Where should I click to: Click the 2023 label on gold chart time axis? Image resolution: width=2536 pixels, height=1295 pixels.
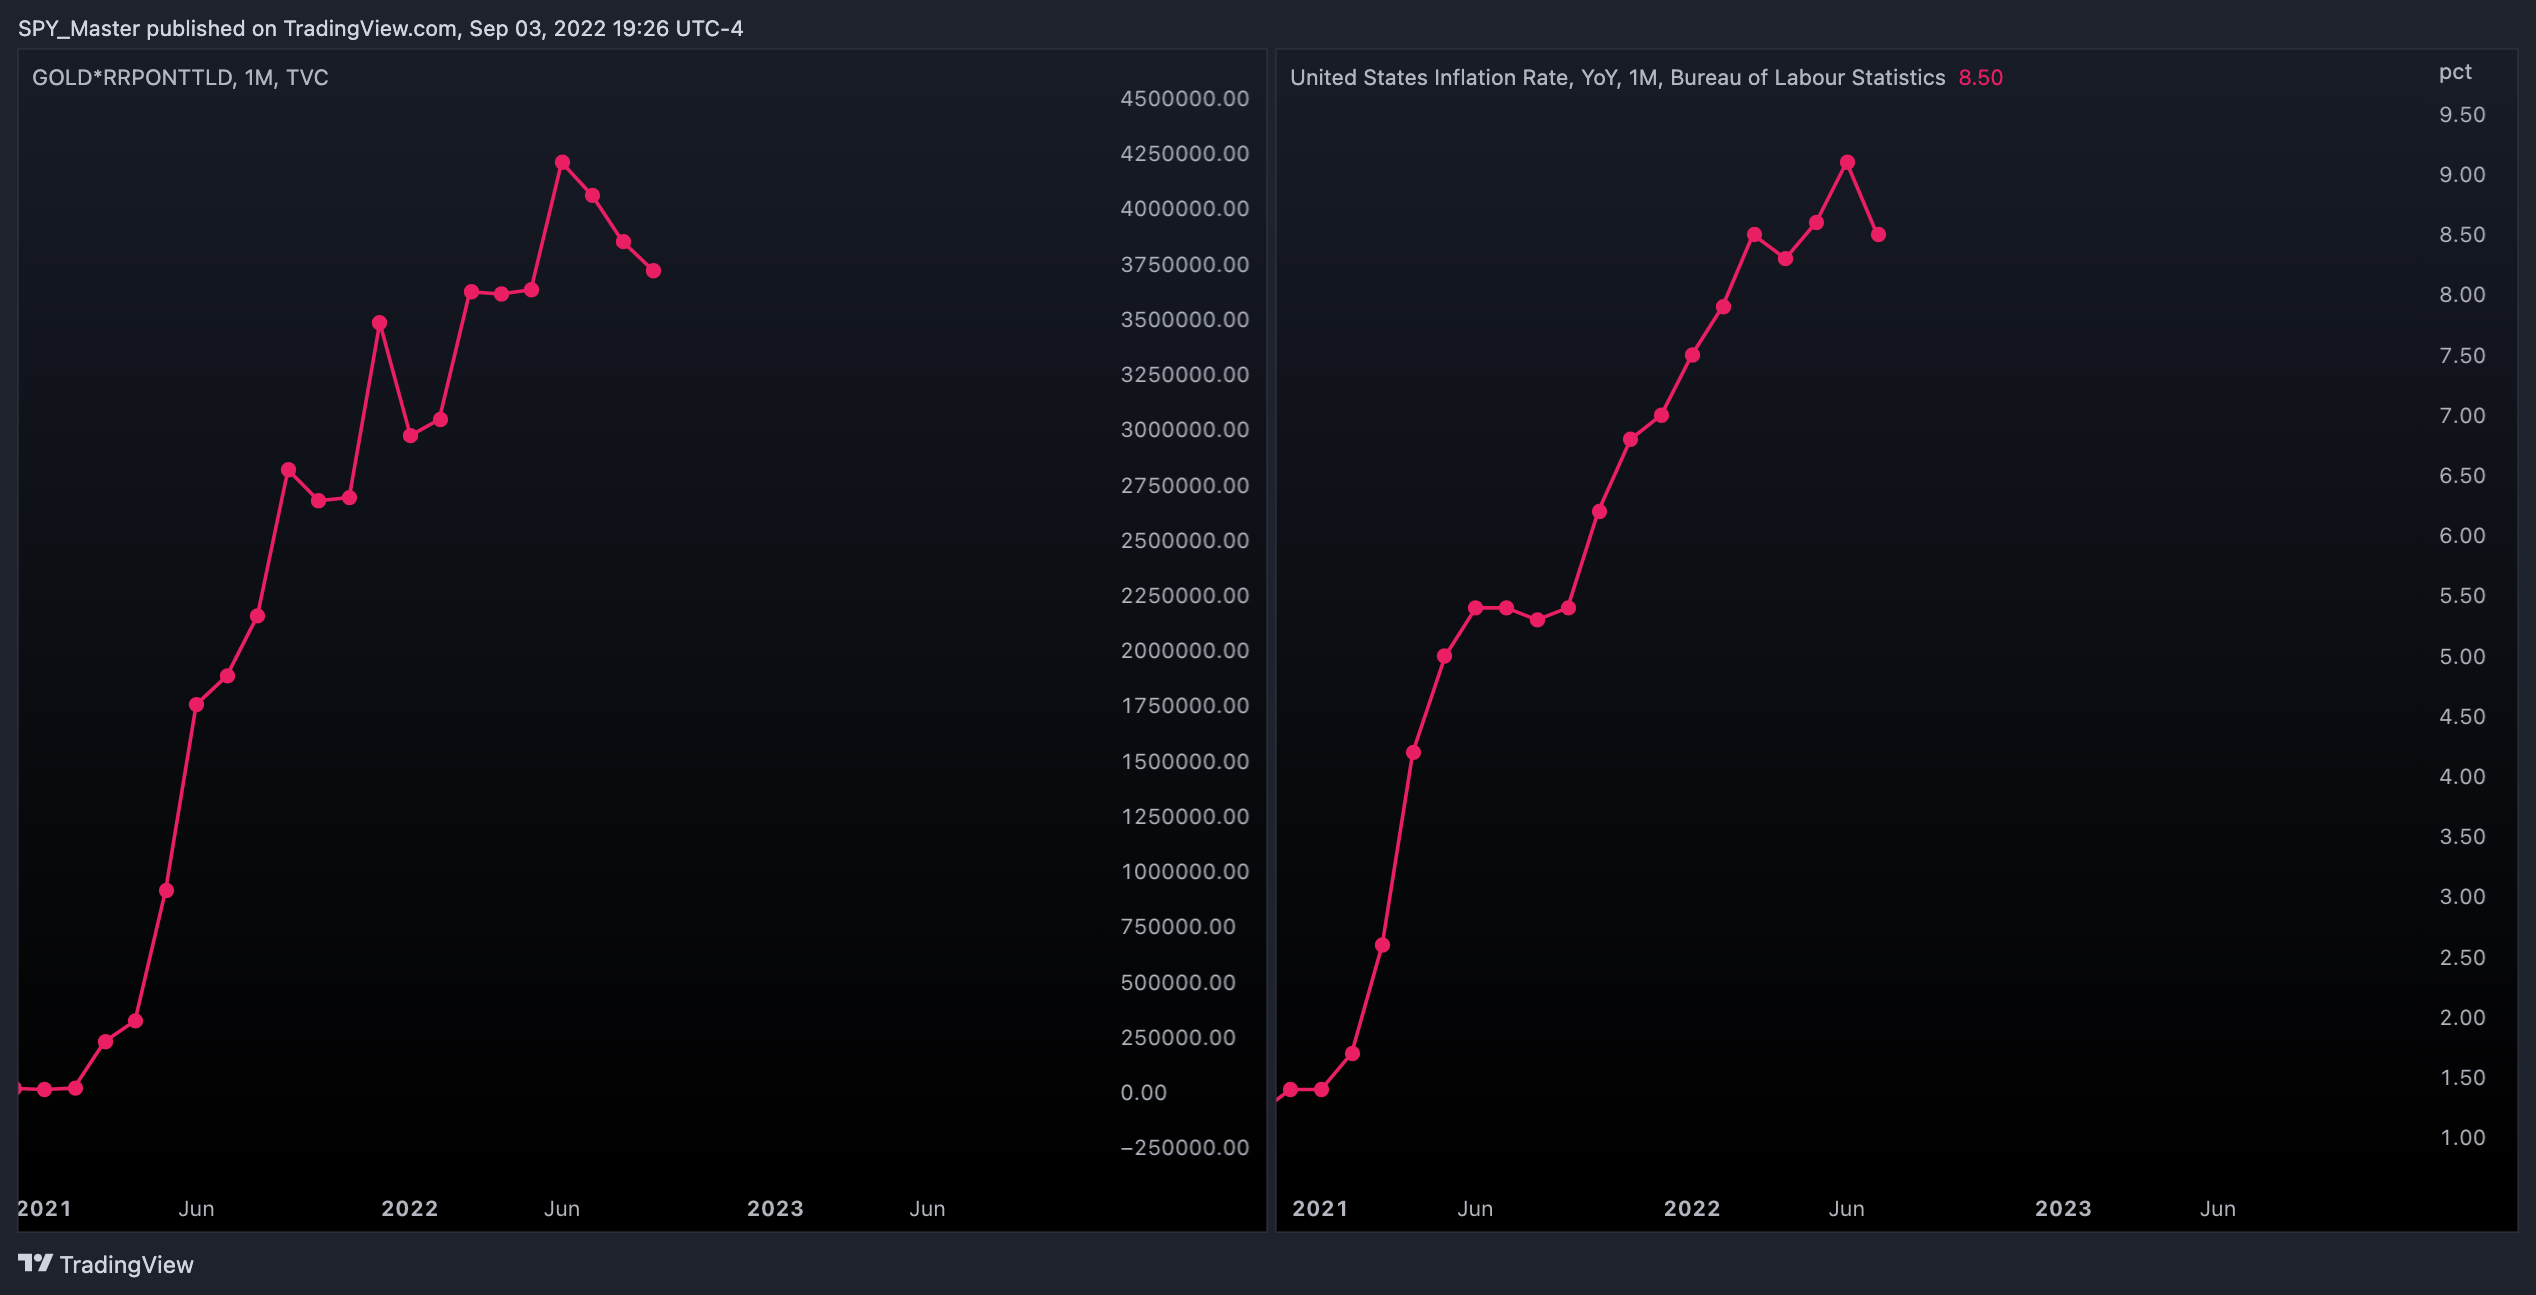click(x=776, y=1208)
